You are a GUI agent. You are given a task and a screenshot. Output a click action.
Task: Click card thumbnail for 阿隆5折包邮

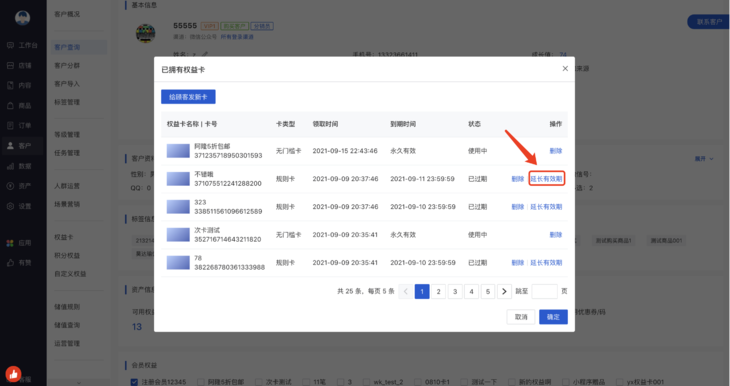pyautogui.click(x=178, y=151)
